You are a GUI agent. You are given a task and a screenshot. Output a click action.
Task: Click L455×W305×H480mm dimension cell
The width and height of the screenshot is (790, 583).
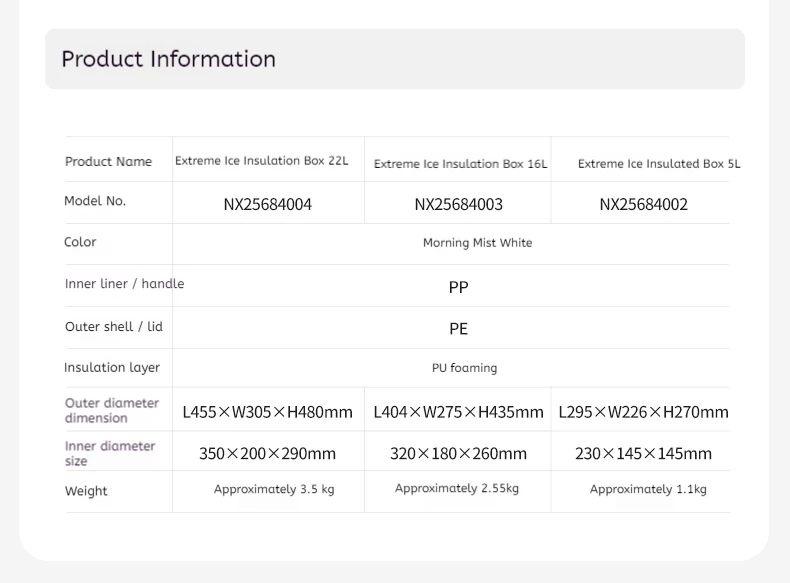click(268, 412)
